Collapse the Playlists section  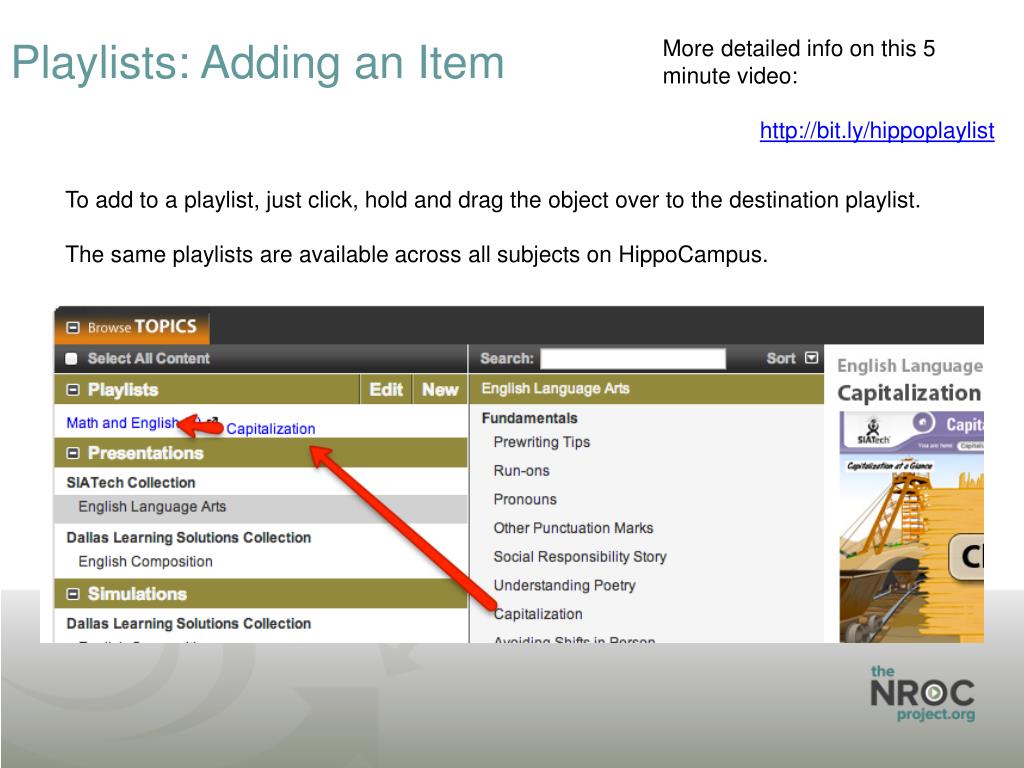[73, 390]
